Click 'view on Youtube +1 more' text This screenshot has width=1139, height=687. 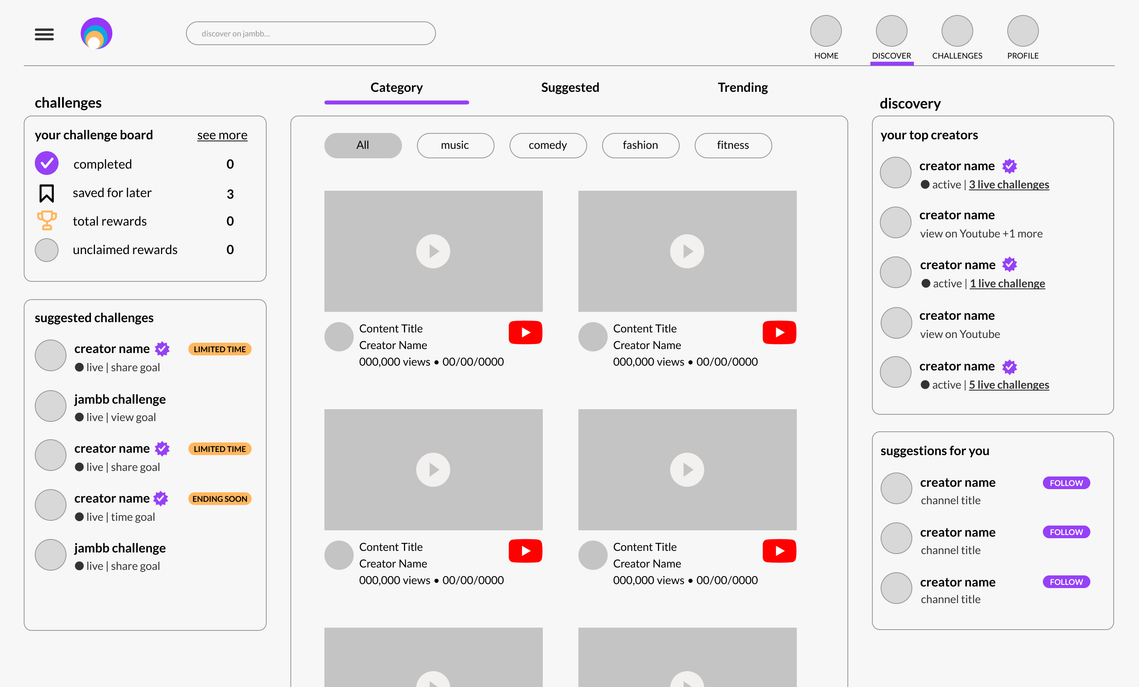point(981,234)
